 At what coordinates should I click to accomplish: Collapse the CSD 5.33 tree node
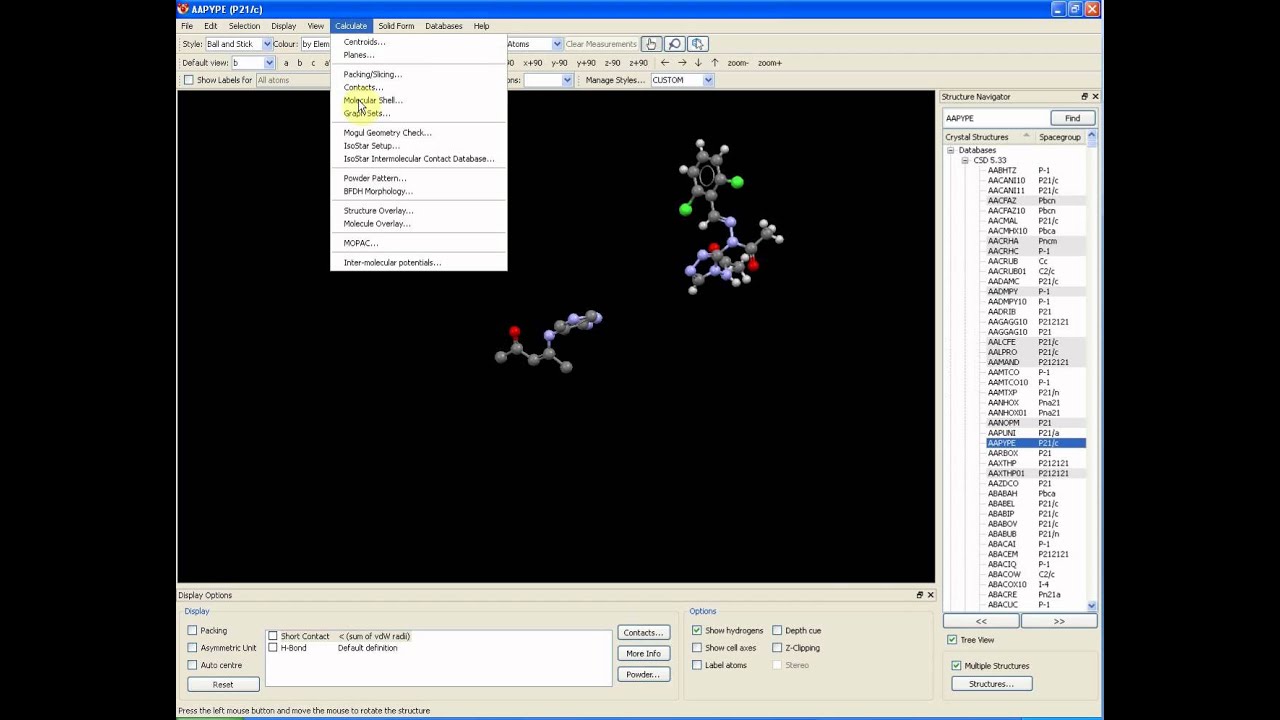pos(965,160)
